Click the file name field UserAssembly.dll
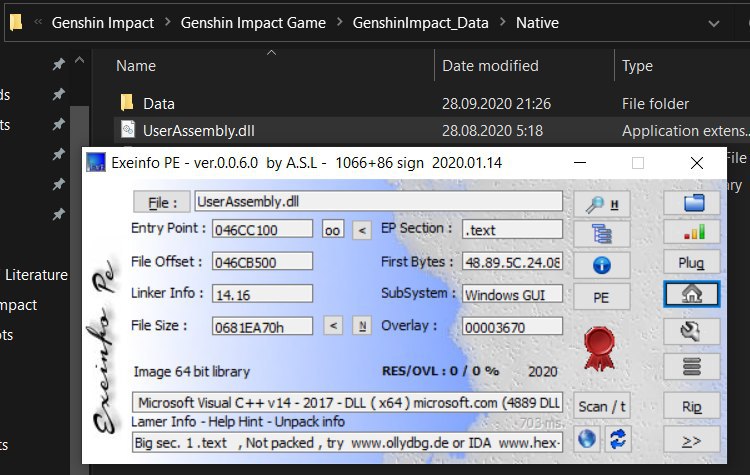The height and width of the screenshot is (475, 750). 378,201
